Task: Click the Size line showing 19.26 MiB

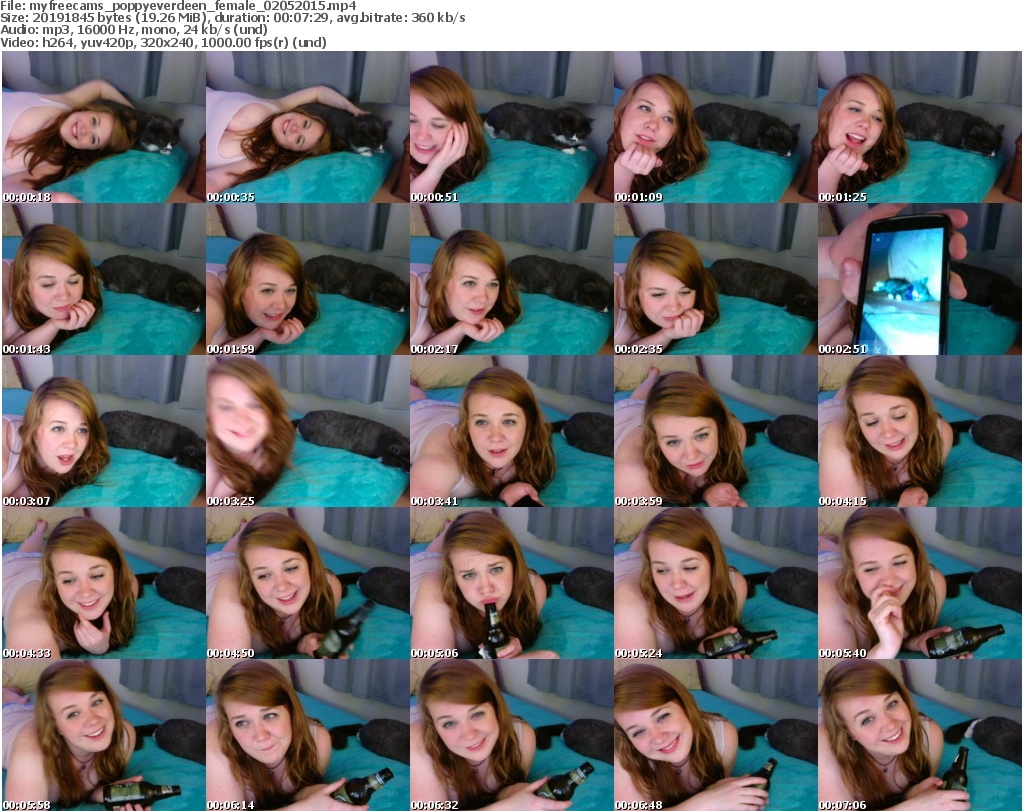Action: pos(232,18)
